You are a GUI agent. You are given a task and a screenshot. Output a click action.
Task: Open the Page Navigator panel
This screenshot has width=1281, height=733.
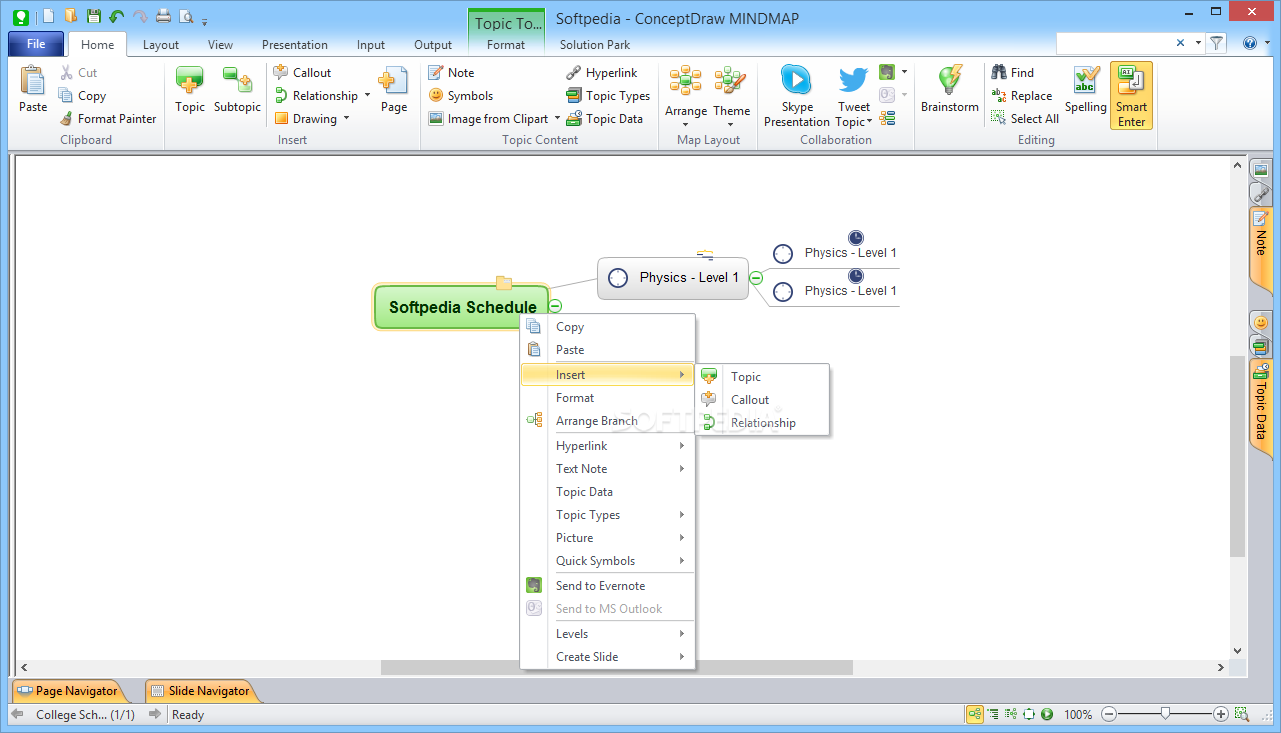68,691
